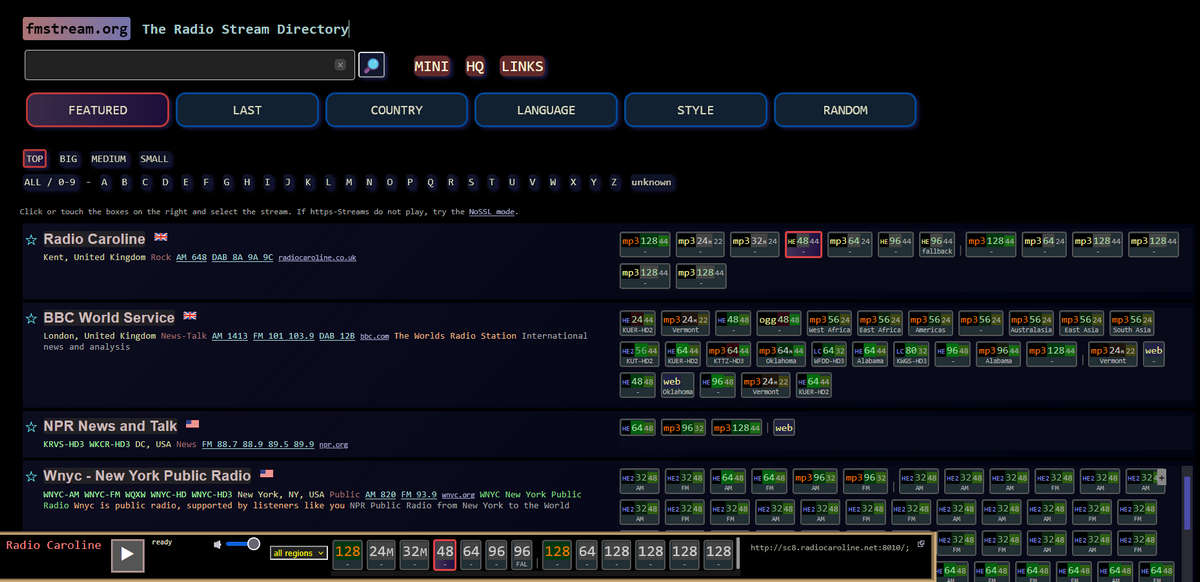Select BBC East Africa mp3 stream box
The height and width of the screenshot is (582, 1200).
pyautogui.click(x=881, y=323)
